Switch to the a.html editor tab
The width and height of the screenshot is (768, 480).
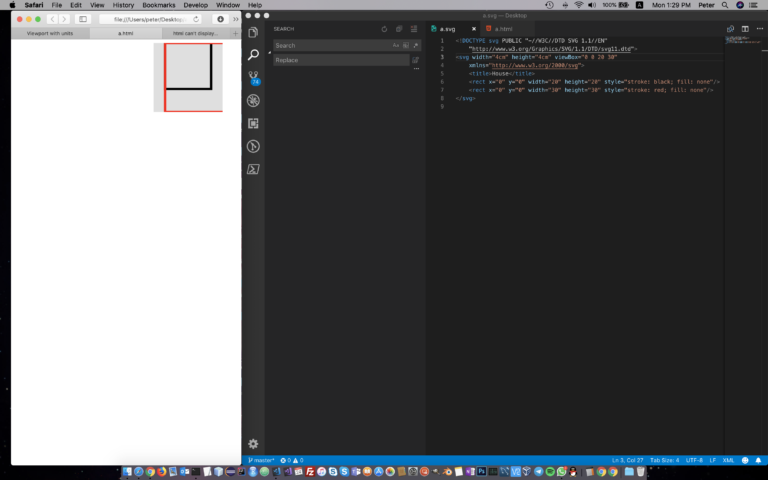click(x=503, y=29)
